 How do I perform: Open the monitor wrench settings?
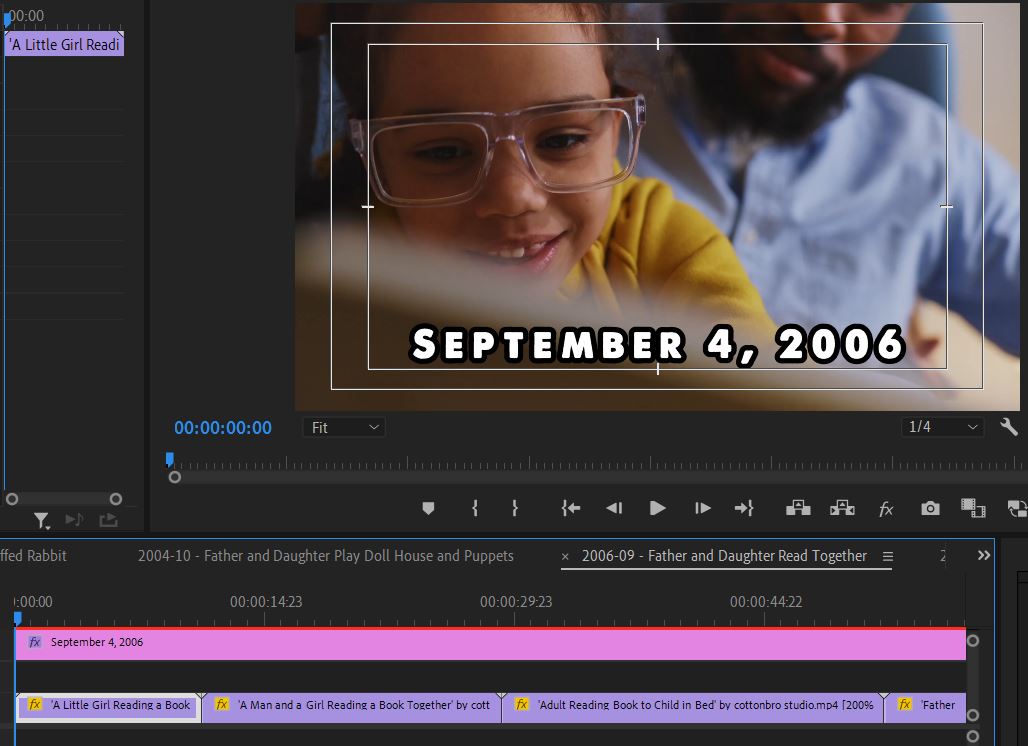pyautogui.click(x=1009, y=427)
